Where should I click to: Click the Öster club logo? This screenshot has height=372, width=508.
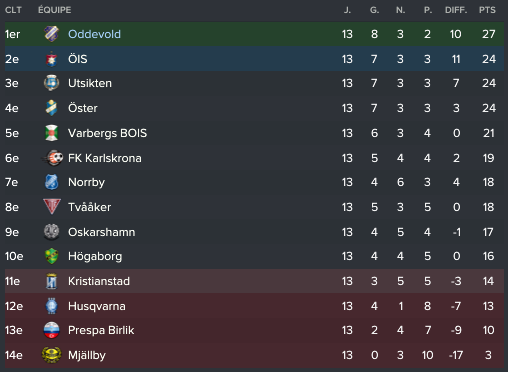pyautogui.click(x=52, y=108)
